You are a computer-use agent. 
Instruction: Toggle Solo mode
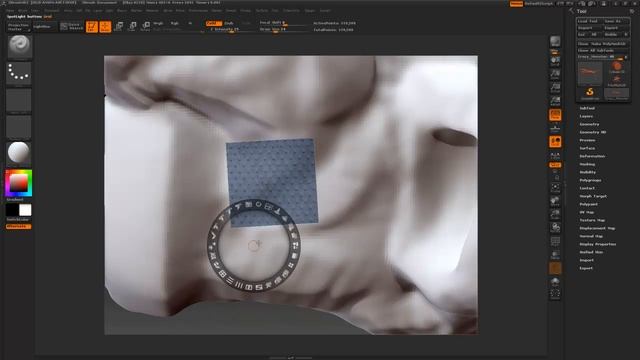tap(555, 282)
